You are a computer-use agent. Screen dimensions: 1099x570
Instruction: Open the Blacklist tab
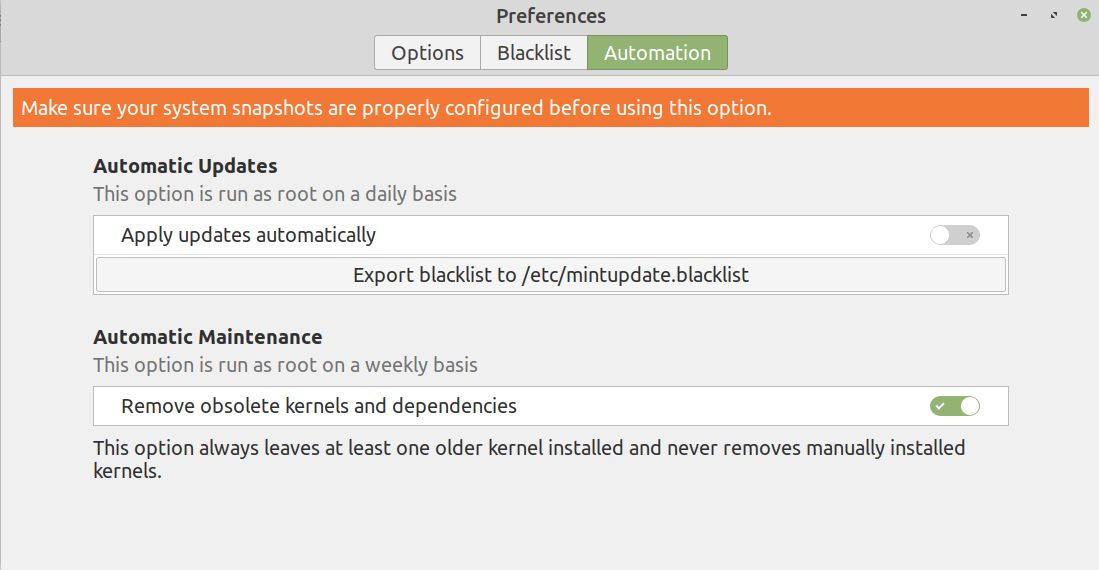534,53
